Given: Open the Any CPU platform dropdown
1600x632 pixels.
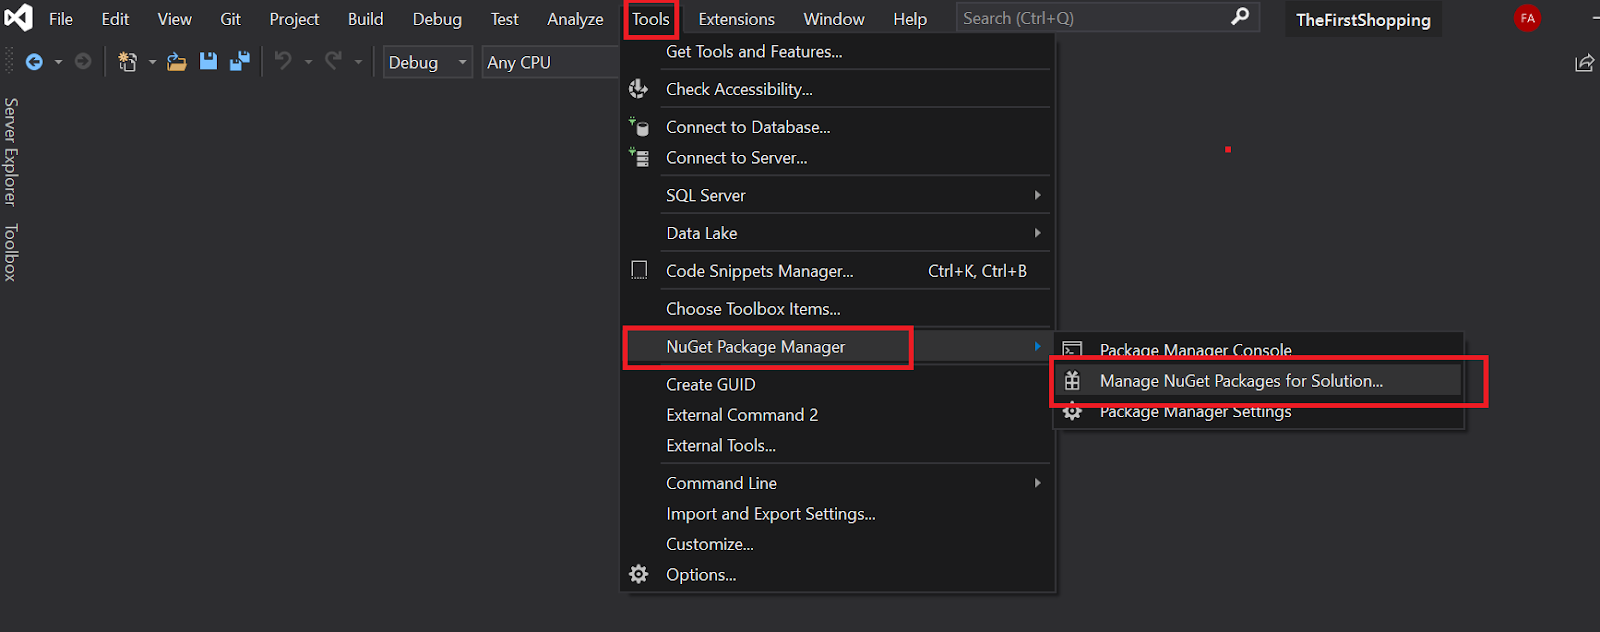Looking at the screenshot, I should [x=550, y=62].
